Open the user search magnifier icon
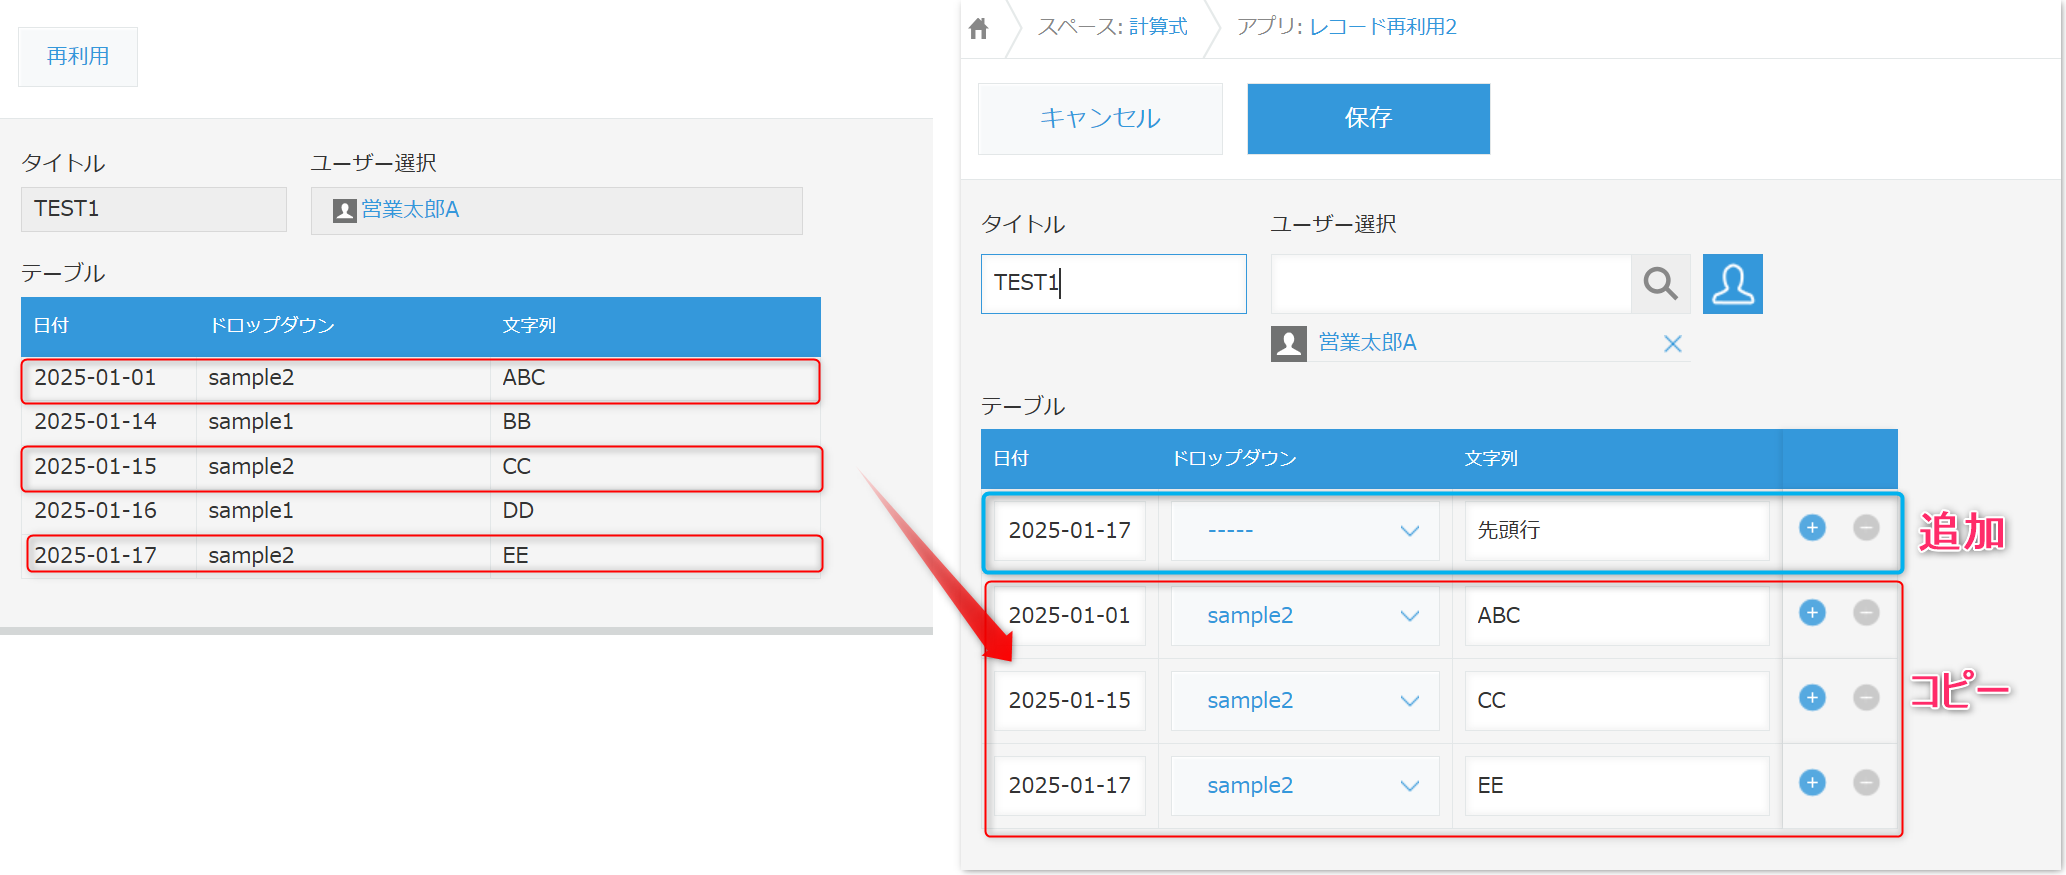 click(x=1660, y=284)
